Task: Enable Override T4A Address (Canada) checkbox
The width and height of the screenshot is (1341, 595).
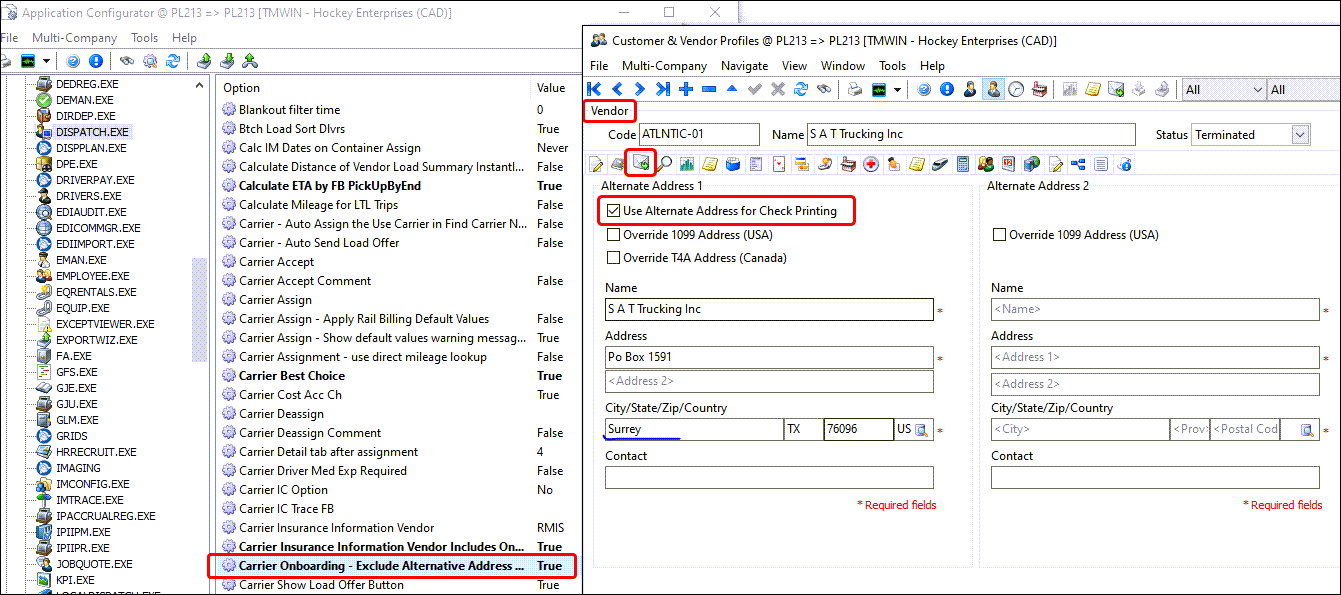Action: 613,258
